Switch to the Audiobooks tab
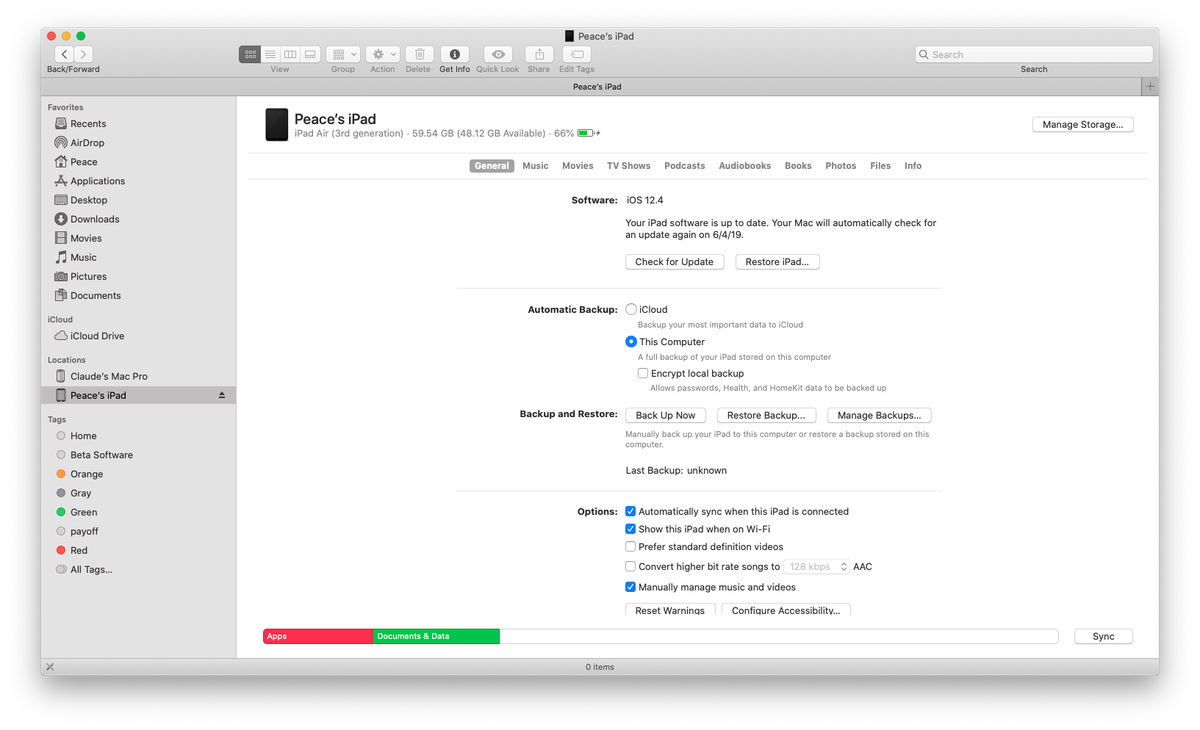Viewport: 1200px width, 730px height. (745, 166)
